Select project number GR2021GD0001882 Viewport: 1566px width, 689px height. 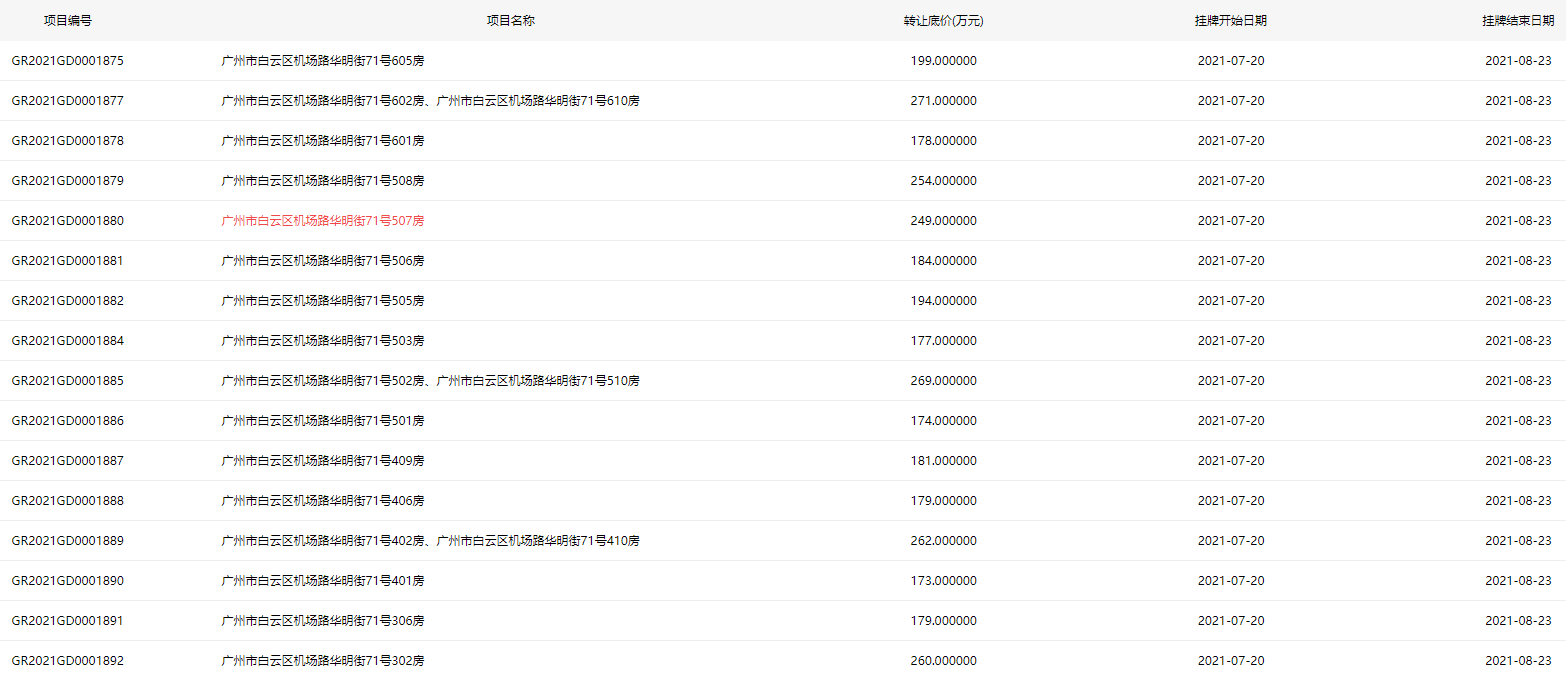point(68,301)
